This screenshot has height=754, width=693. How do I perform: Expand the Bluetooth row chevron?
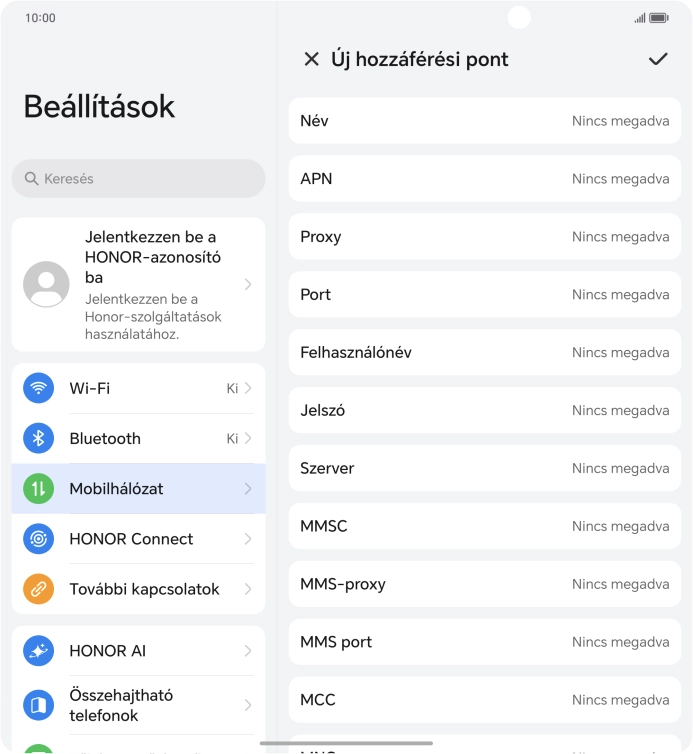[247, 438]
